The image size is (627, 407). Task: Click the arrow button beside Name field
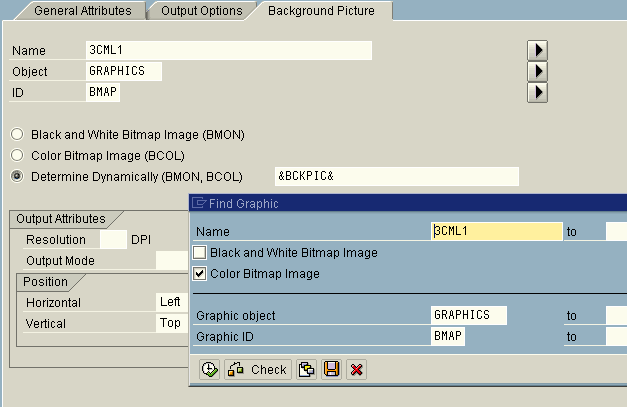(x=537, y=50)
